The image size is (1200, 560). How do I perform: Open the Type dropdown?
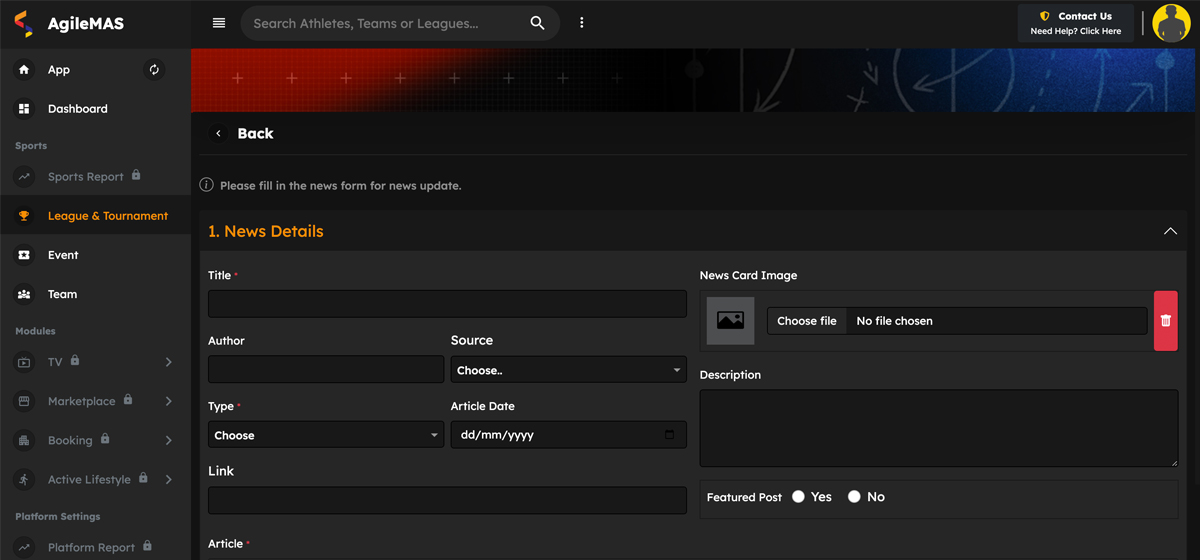pyautogui.click(x=326, y=435)
